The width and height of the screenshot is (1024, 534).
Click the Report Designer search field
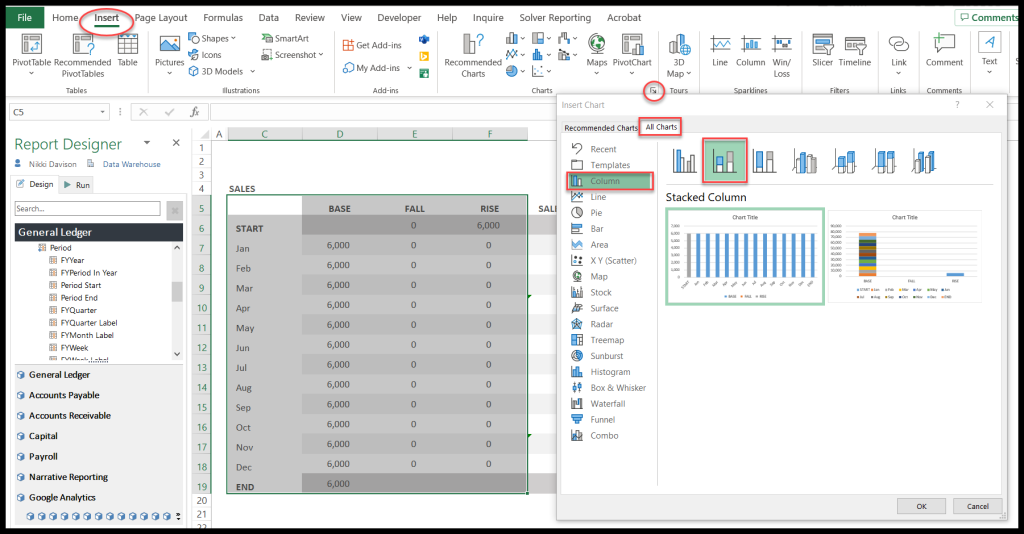(88, 209)
